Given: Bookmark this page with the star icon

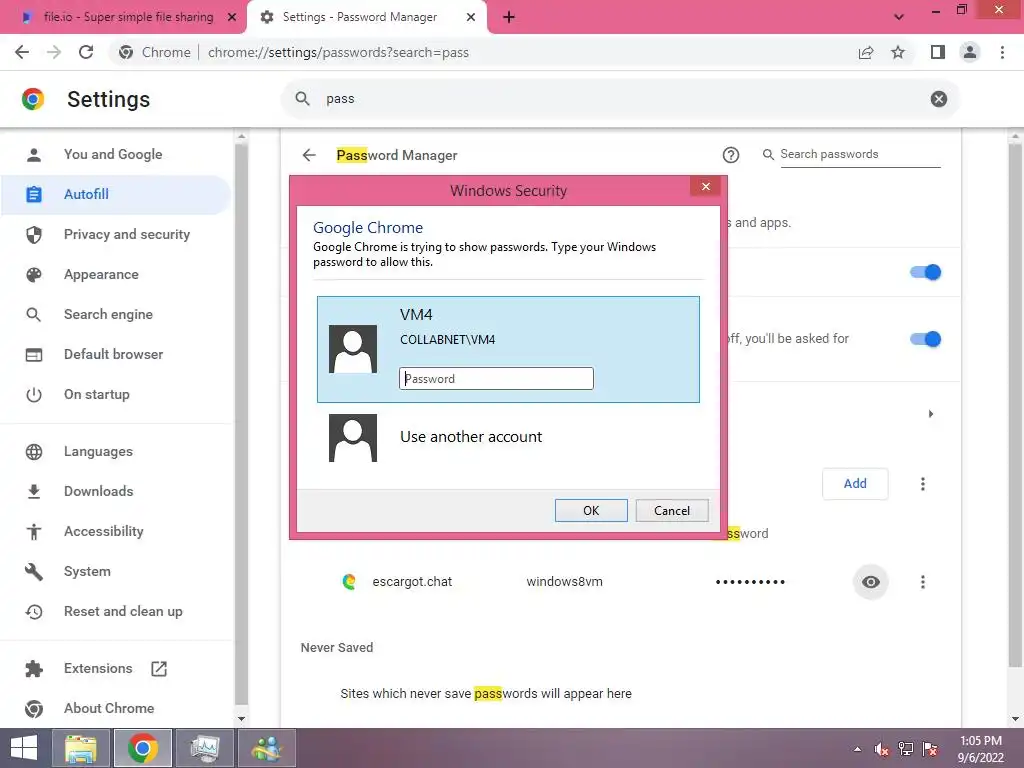Looking at the screenshot, I should point(898,52).
